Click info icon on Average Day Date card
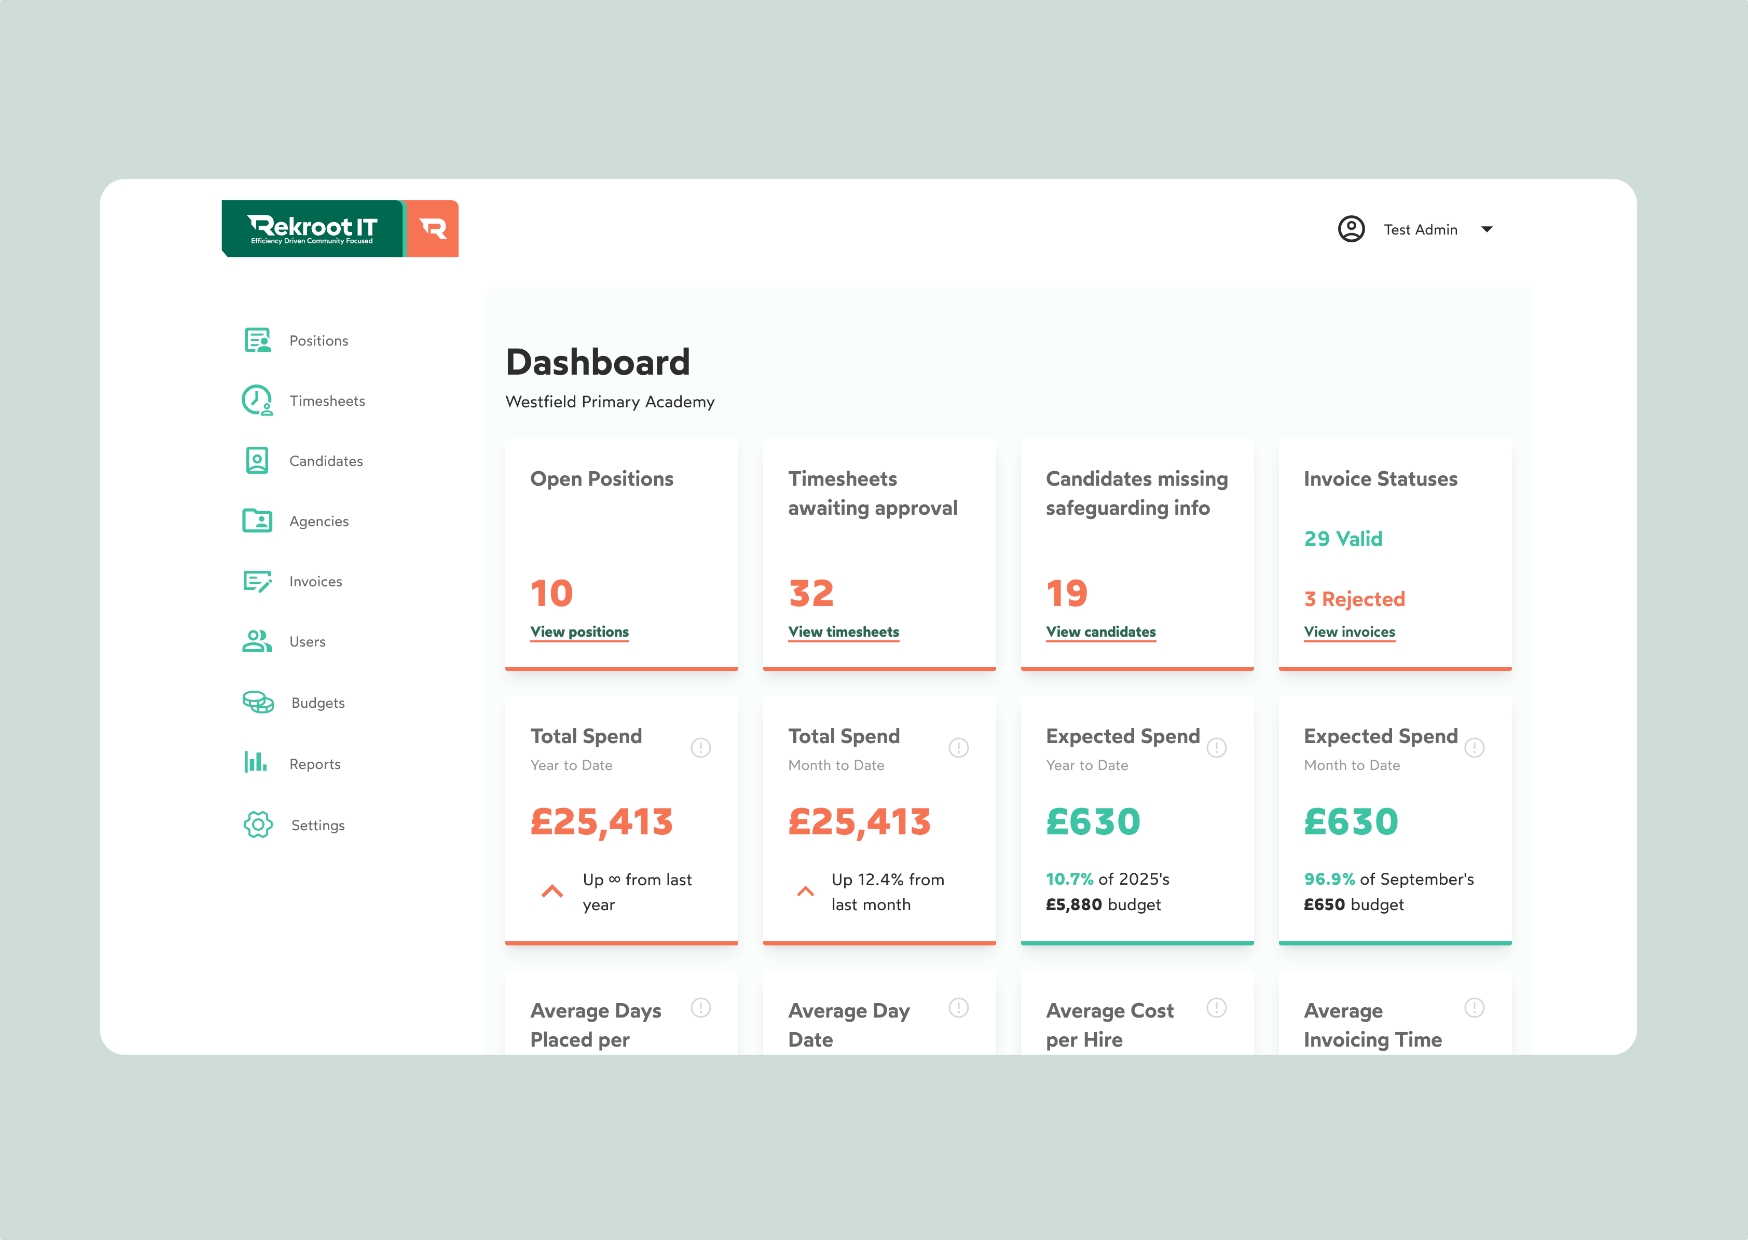 [x=959, y=1007]
